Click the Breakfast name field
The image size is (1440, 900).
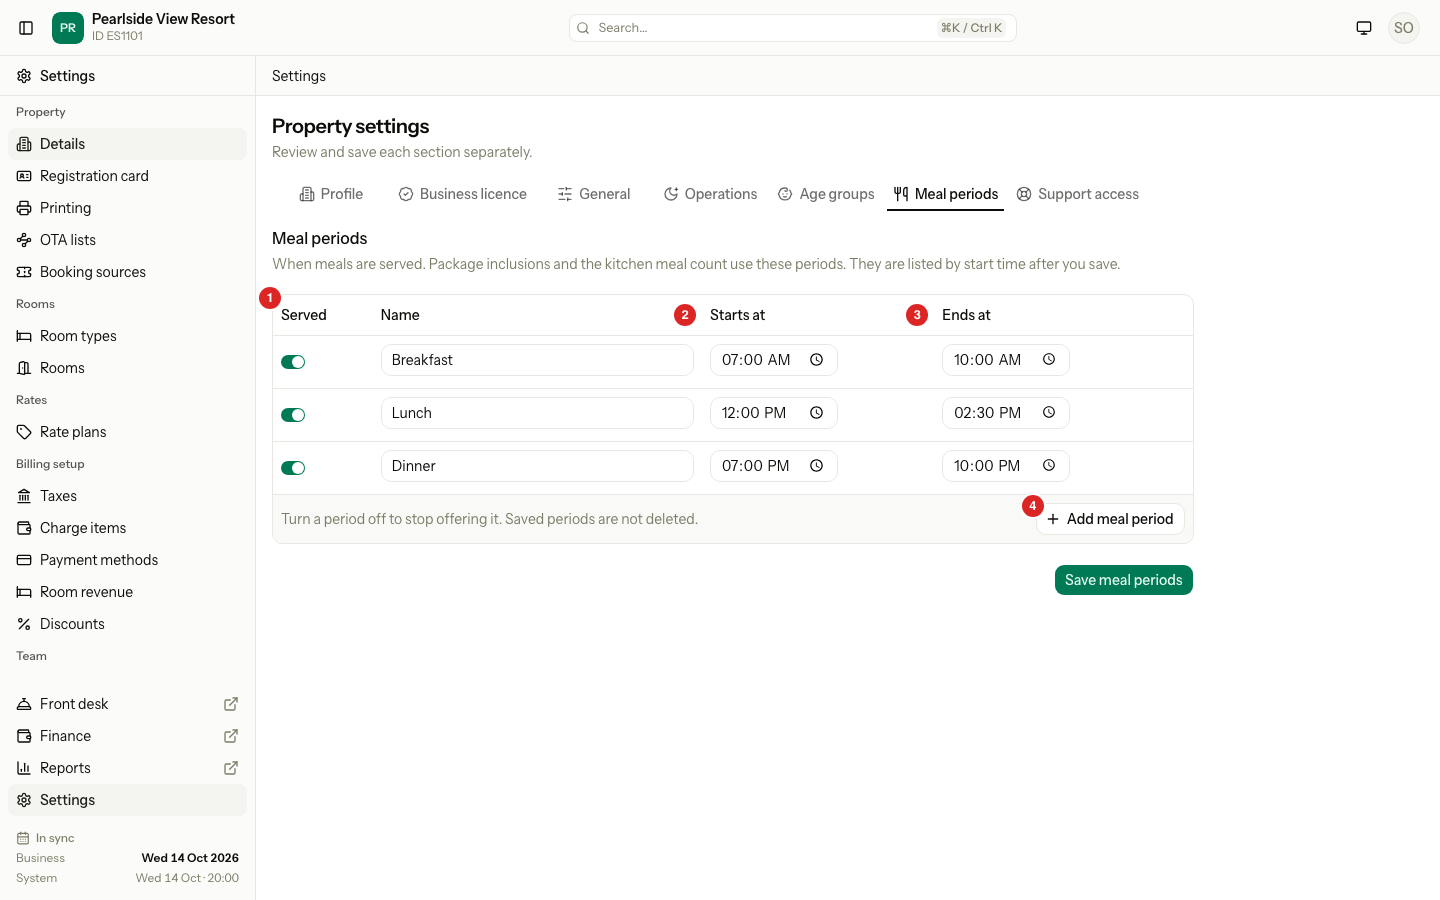pyautogui.click(x=537, y=360)
